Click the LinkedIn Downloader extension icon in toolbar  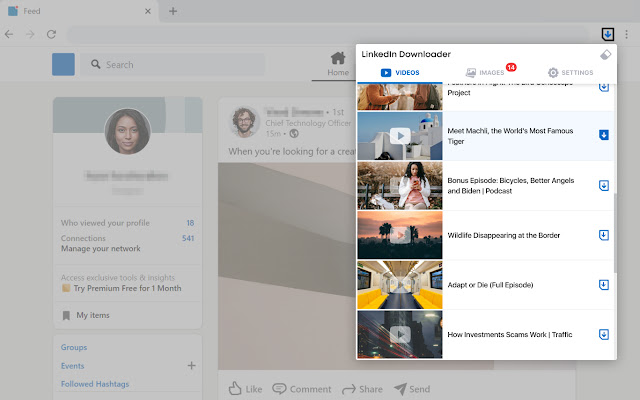(x=608, y=34)
